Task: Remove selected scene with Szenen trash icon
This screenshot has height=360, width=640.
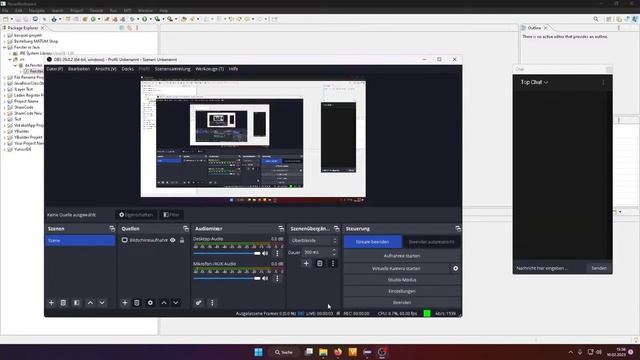Action: (63, 303)
